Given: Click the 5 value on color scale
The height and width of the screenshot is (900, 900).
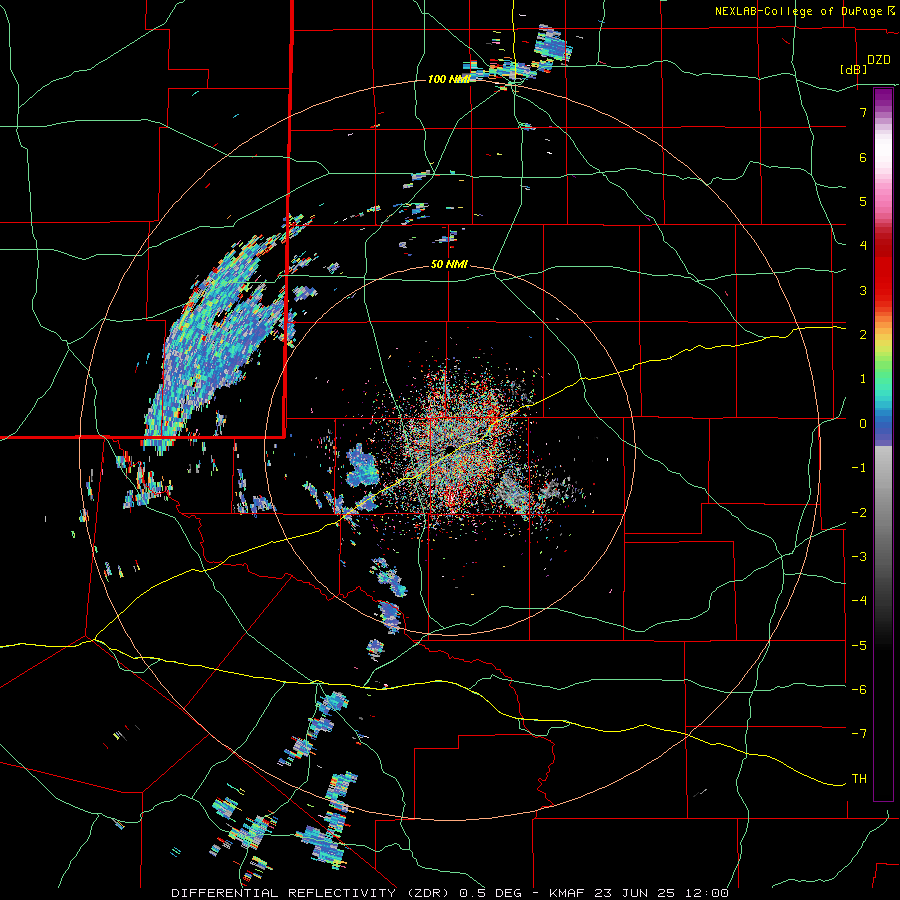Looking at the screenshot, I should click(863, 201).
